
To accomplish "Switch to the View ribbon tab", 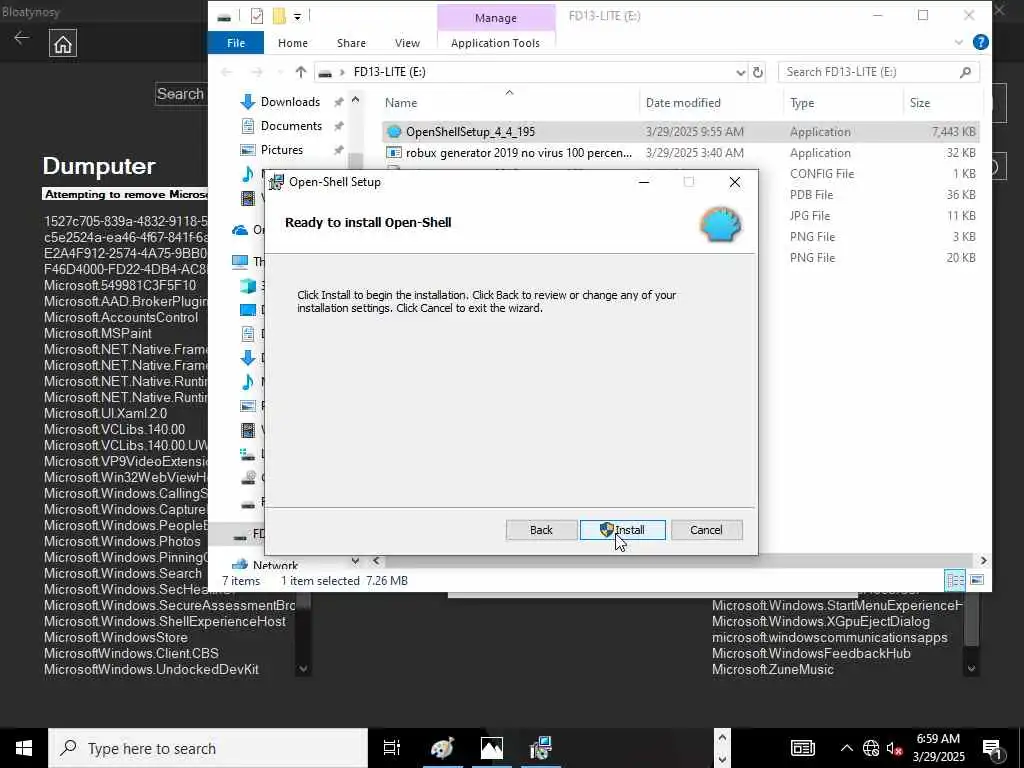I will pyautogui.click(x=408, y=43).
